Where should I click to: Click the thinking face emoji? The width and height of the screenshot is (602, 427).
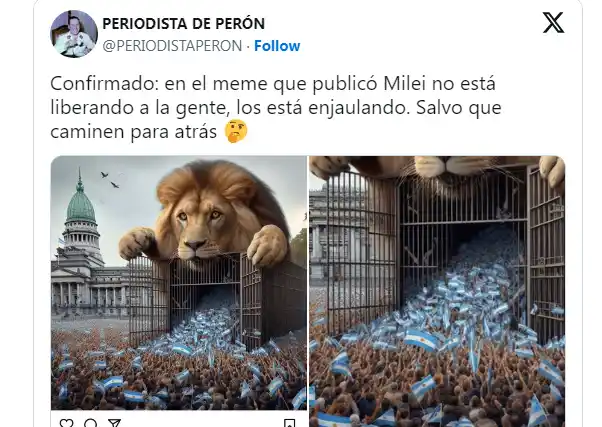pos(236,131)
